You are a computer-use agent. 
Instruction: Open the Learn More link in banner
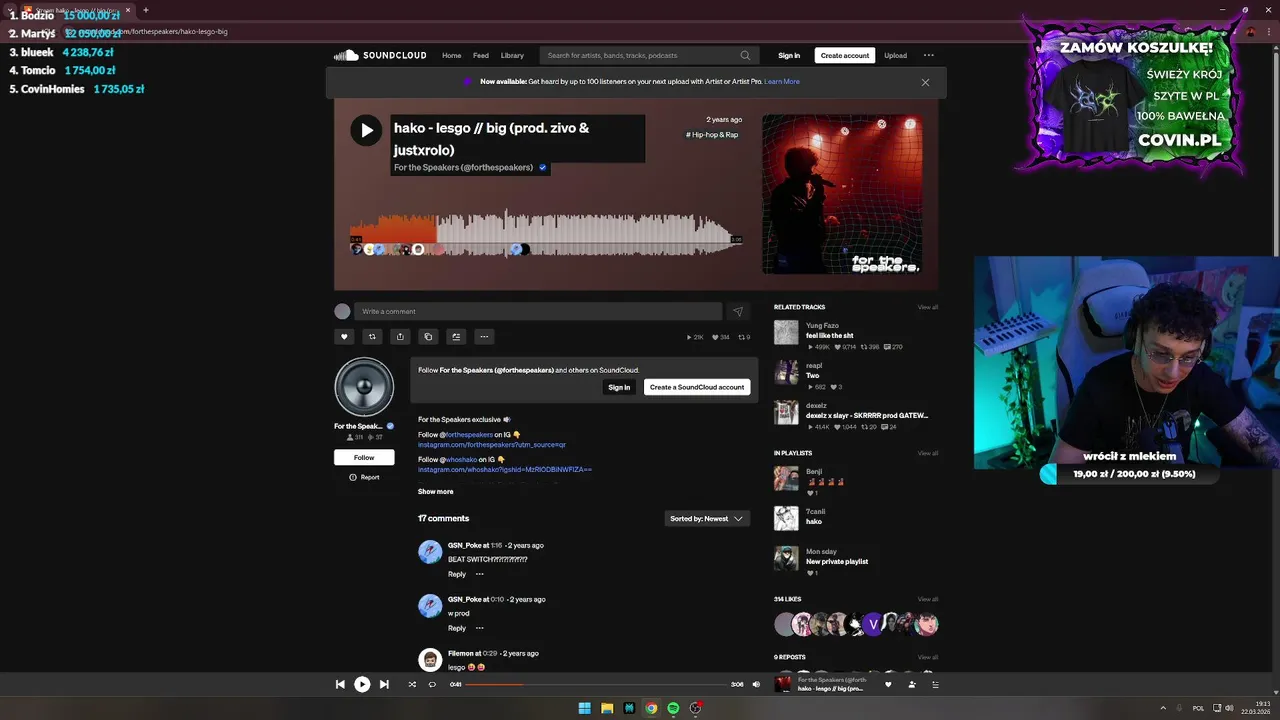[782, 81]
